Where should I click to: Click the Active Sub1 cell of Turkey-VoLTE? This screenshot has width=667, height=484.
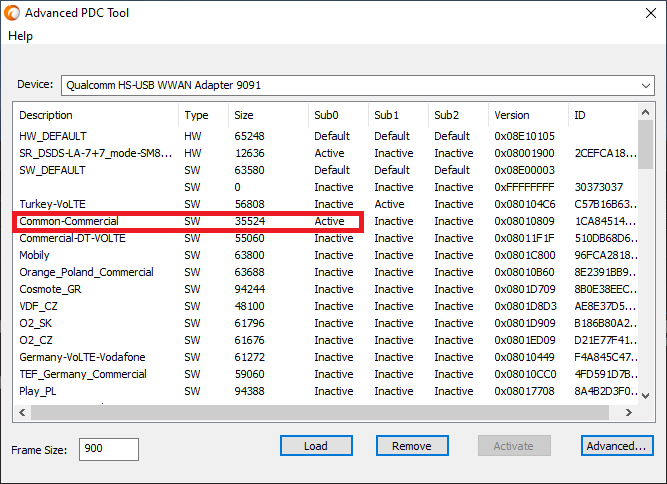coord(389,204)
